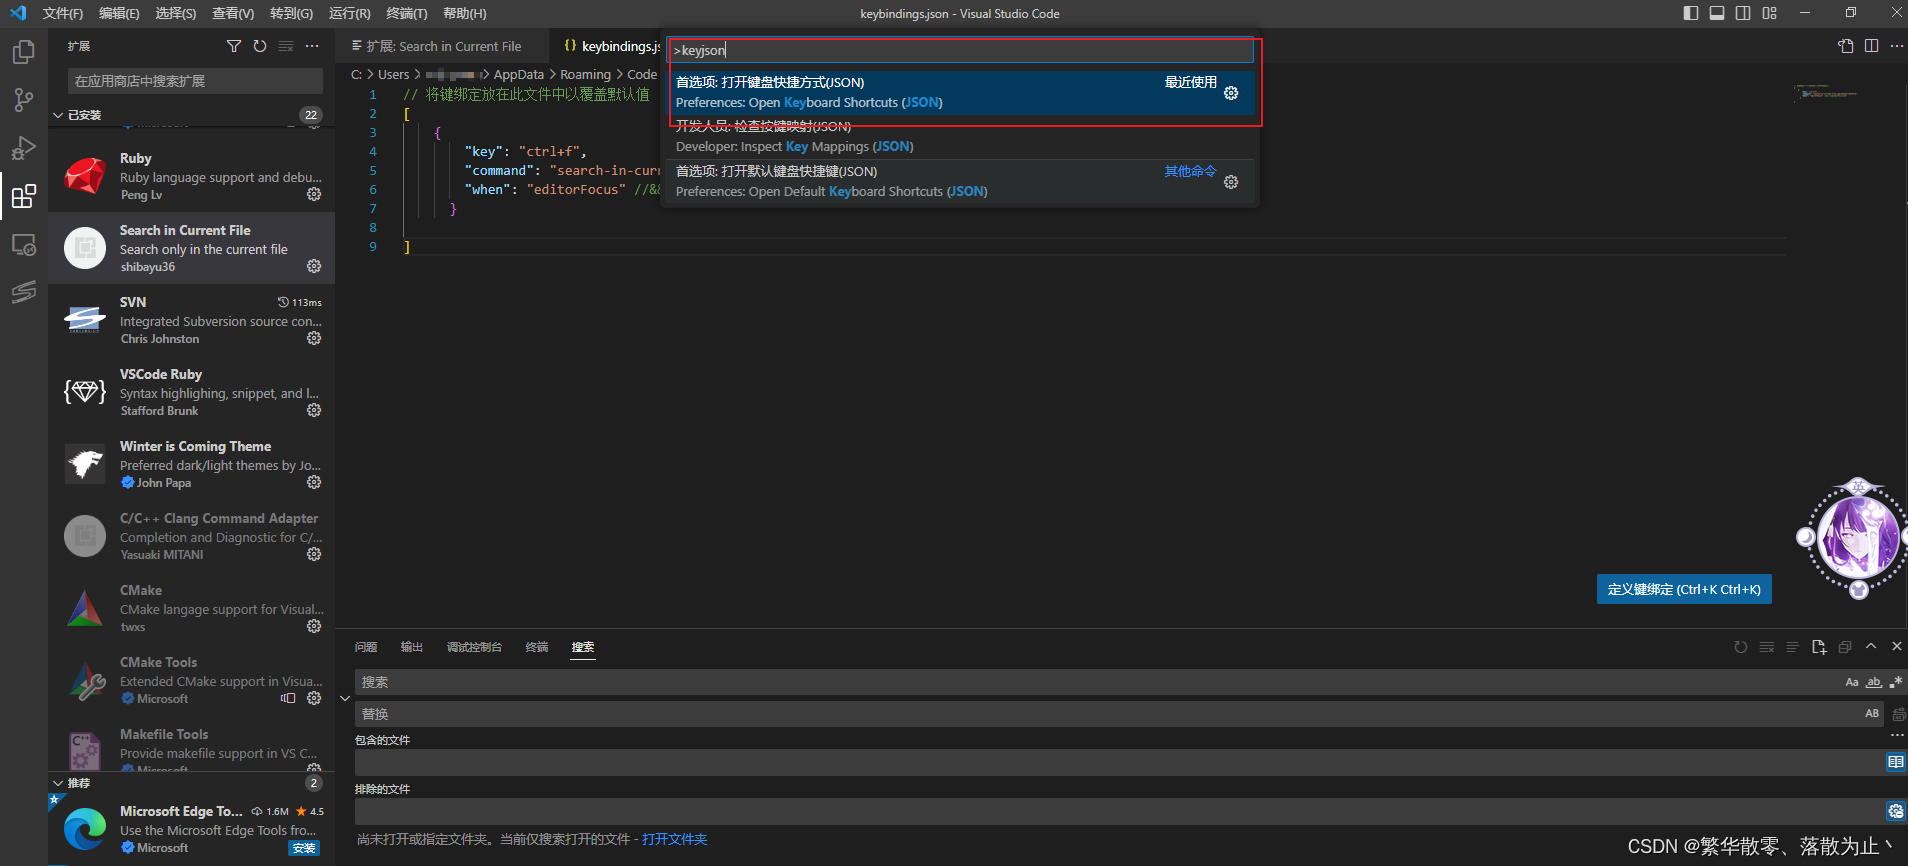1908x866 pixels.
Task: Open editor more actions ellipsis
Action: [1896, 46]
